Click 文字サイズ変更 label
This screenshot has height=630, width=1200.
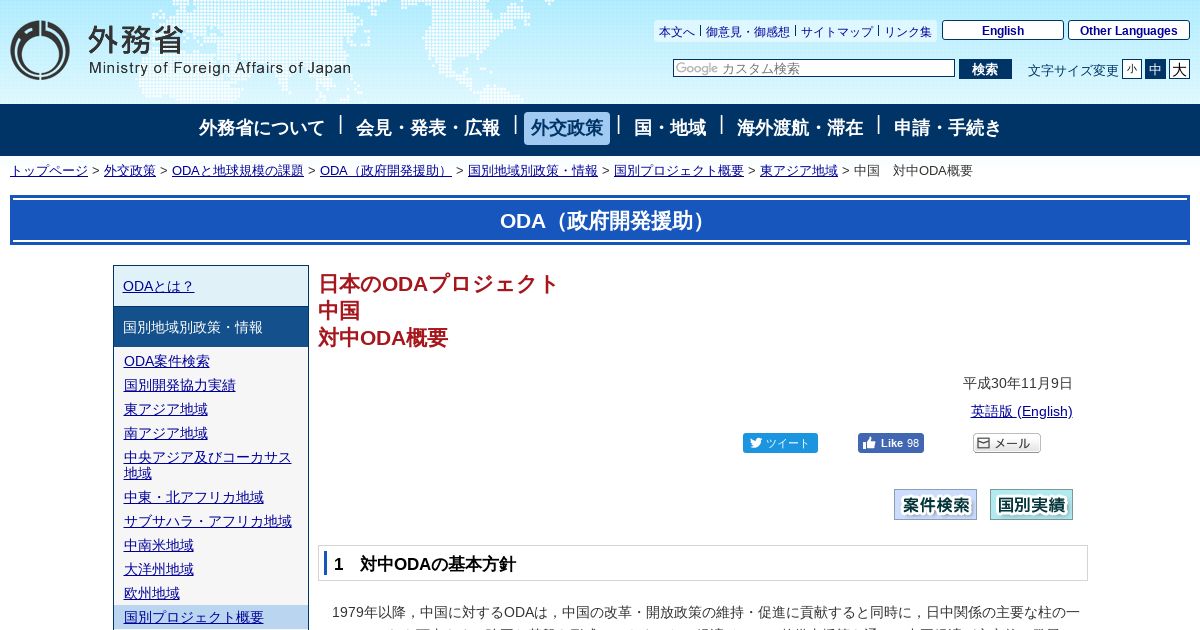tap(1073, 70)
